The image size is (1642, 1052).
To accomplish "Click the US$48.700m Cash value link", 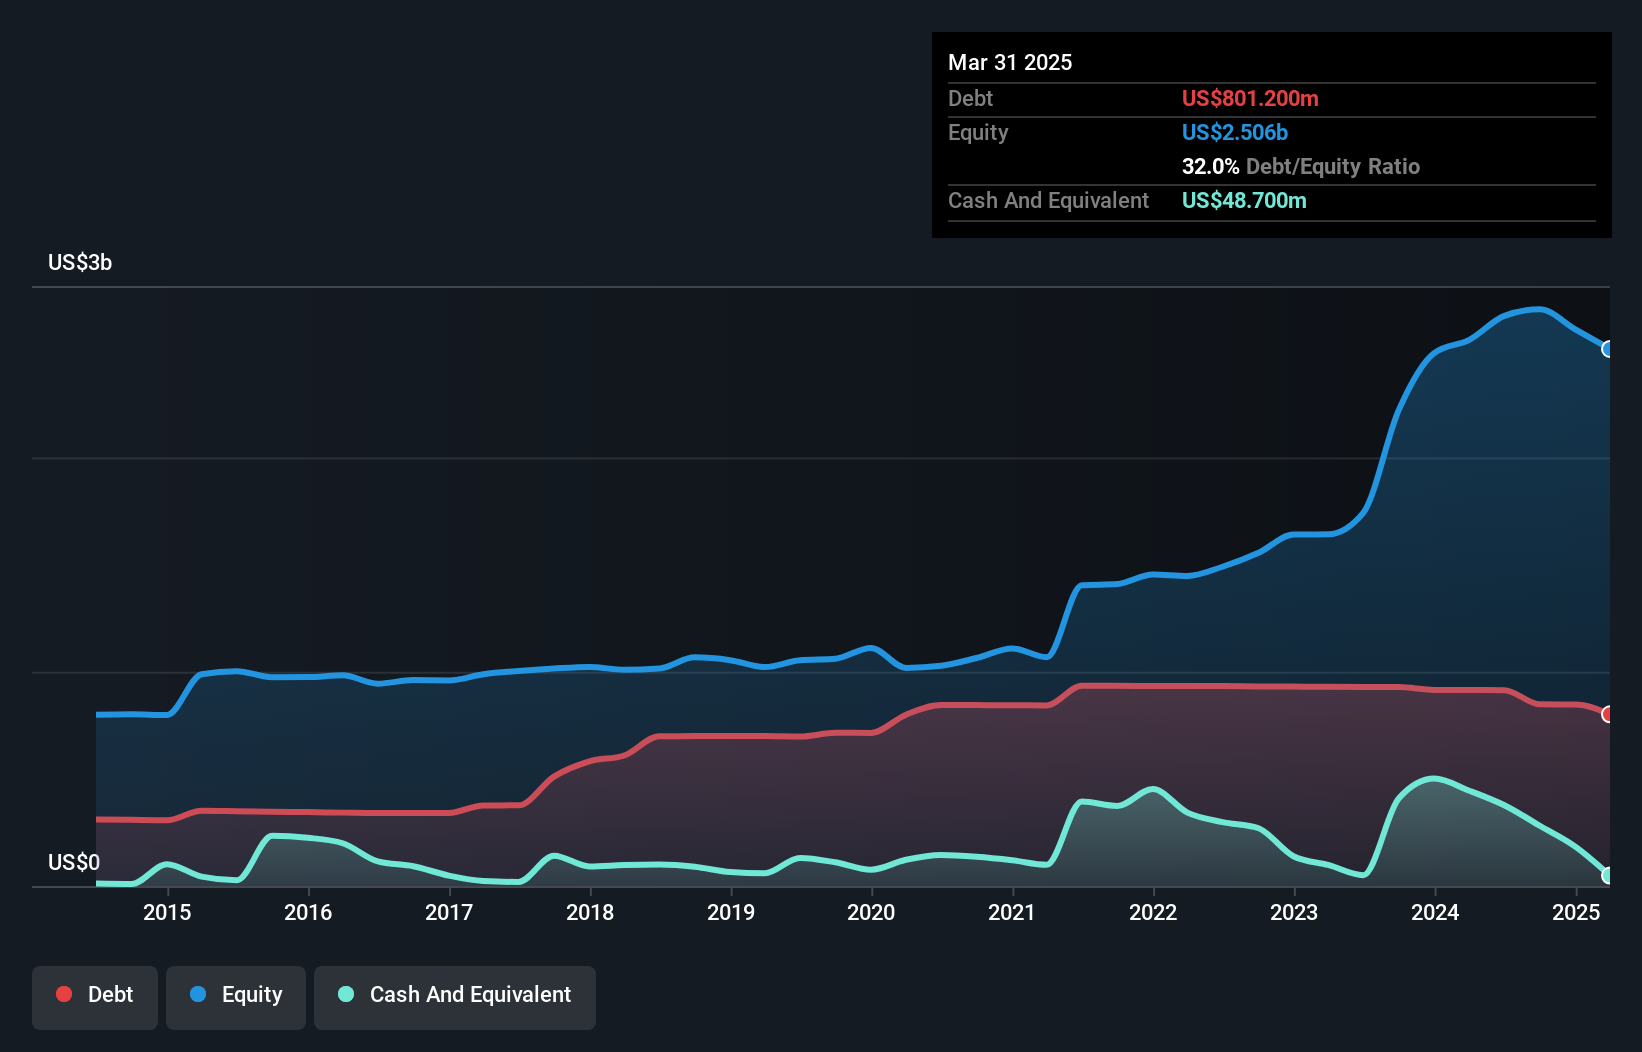I will [1244, 200].
